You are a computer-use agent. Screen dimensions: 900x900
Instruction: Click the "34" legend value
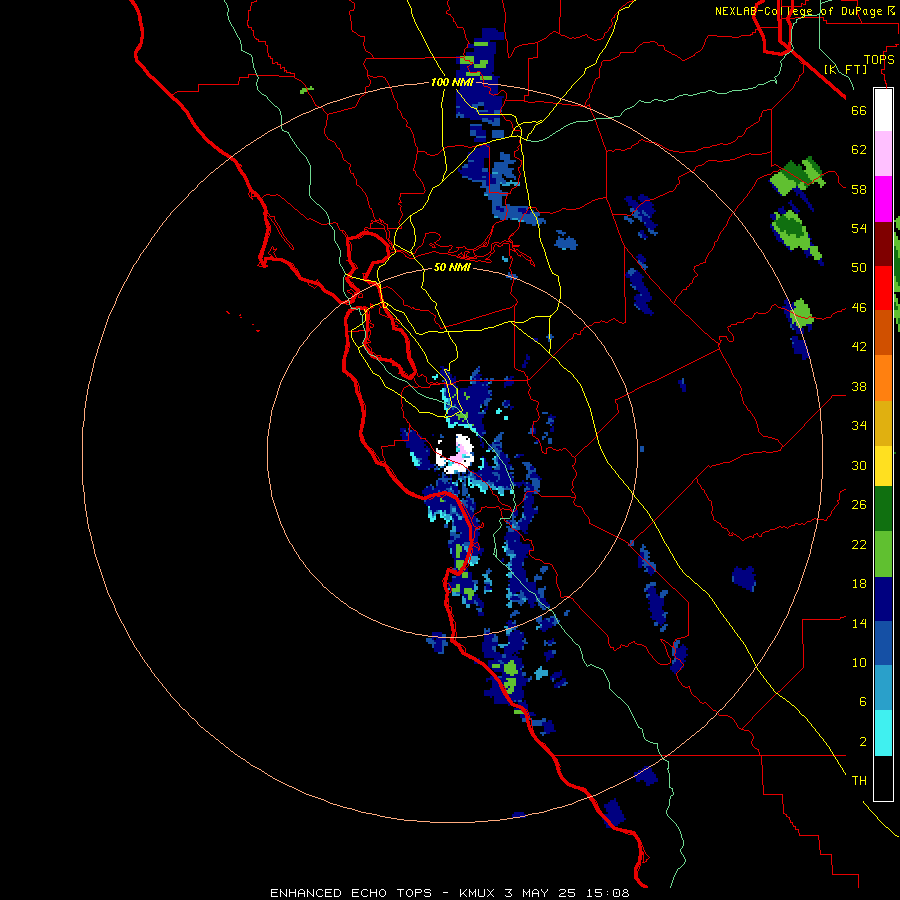(x=859, y=425)
